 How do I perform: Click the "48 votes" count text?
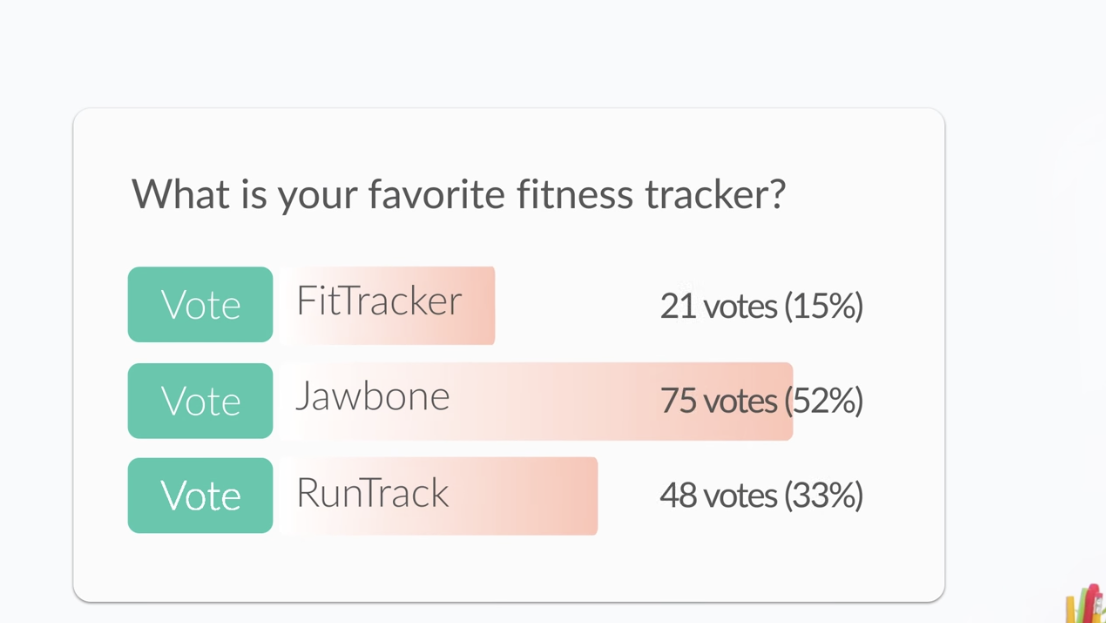coord(718,496)
